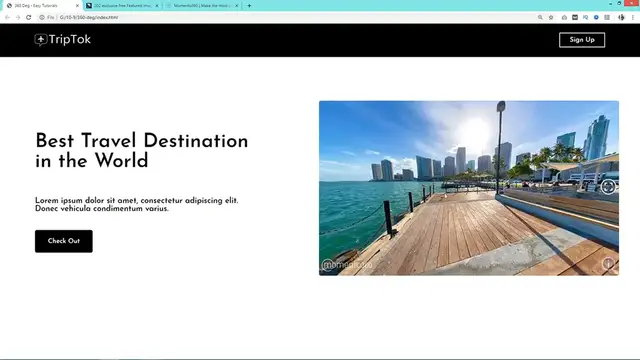The image size is (640, 360).
Task: Restore down the browser window
Action: click(619, 3)
